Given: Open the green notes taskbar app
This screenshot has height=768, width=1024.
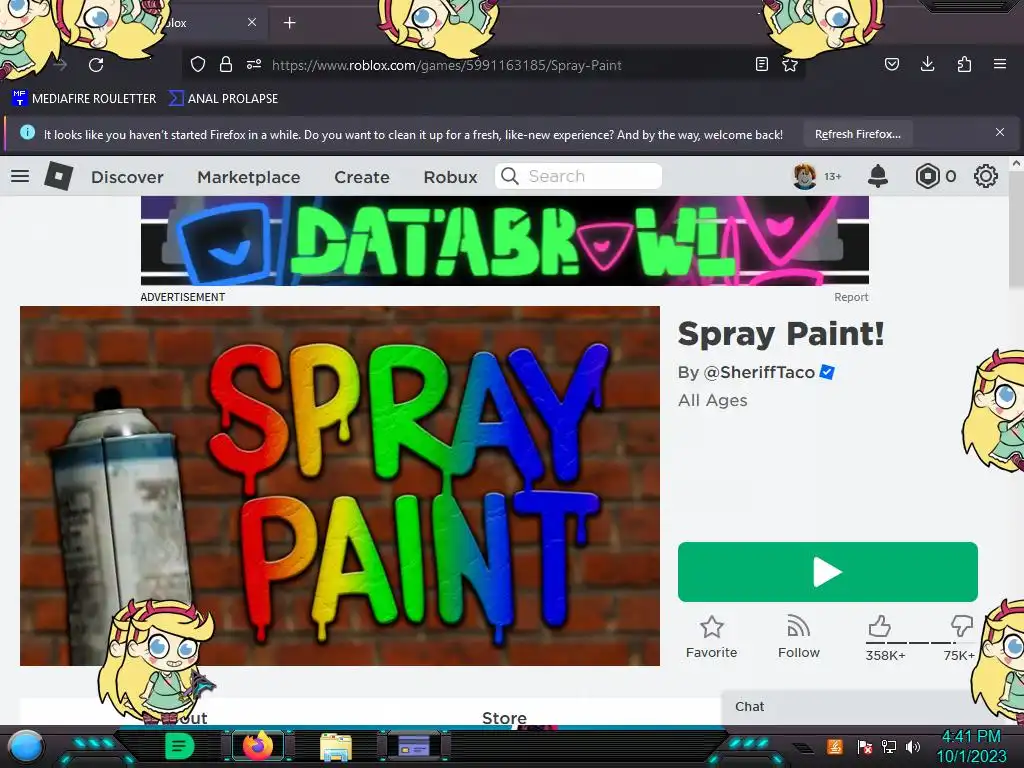Looking at the screenshot, I should (x=179, y=746).
